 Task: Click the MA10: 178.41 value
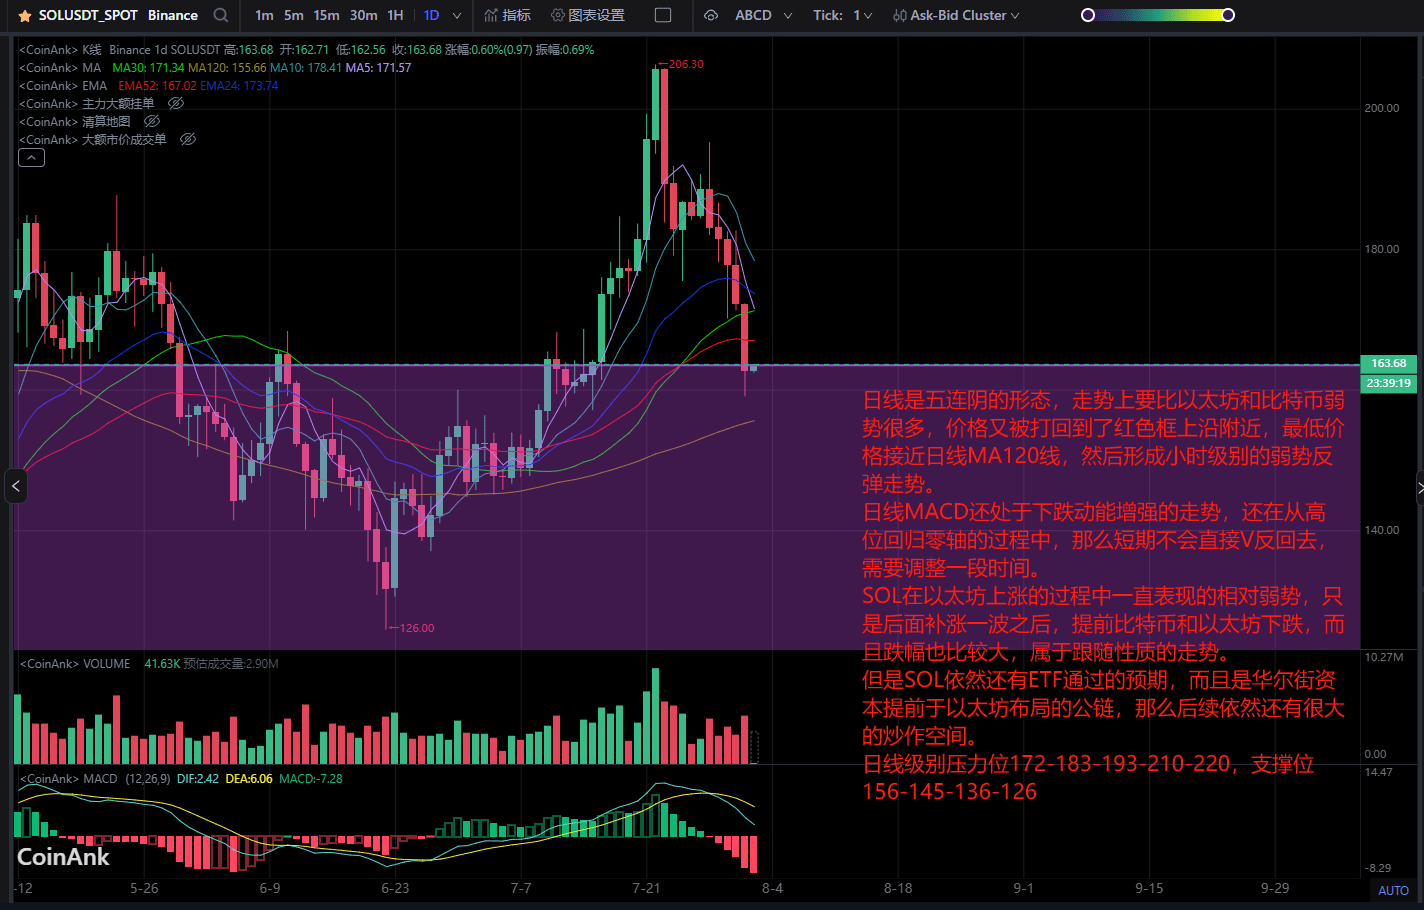pyautogui.click(x=306, y=68)
